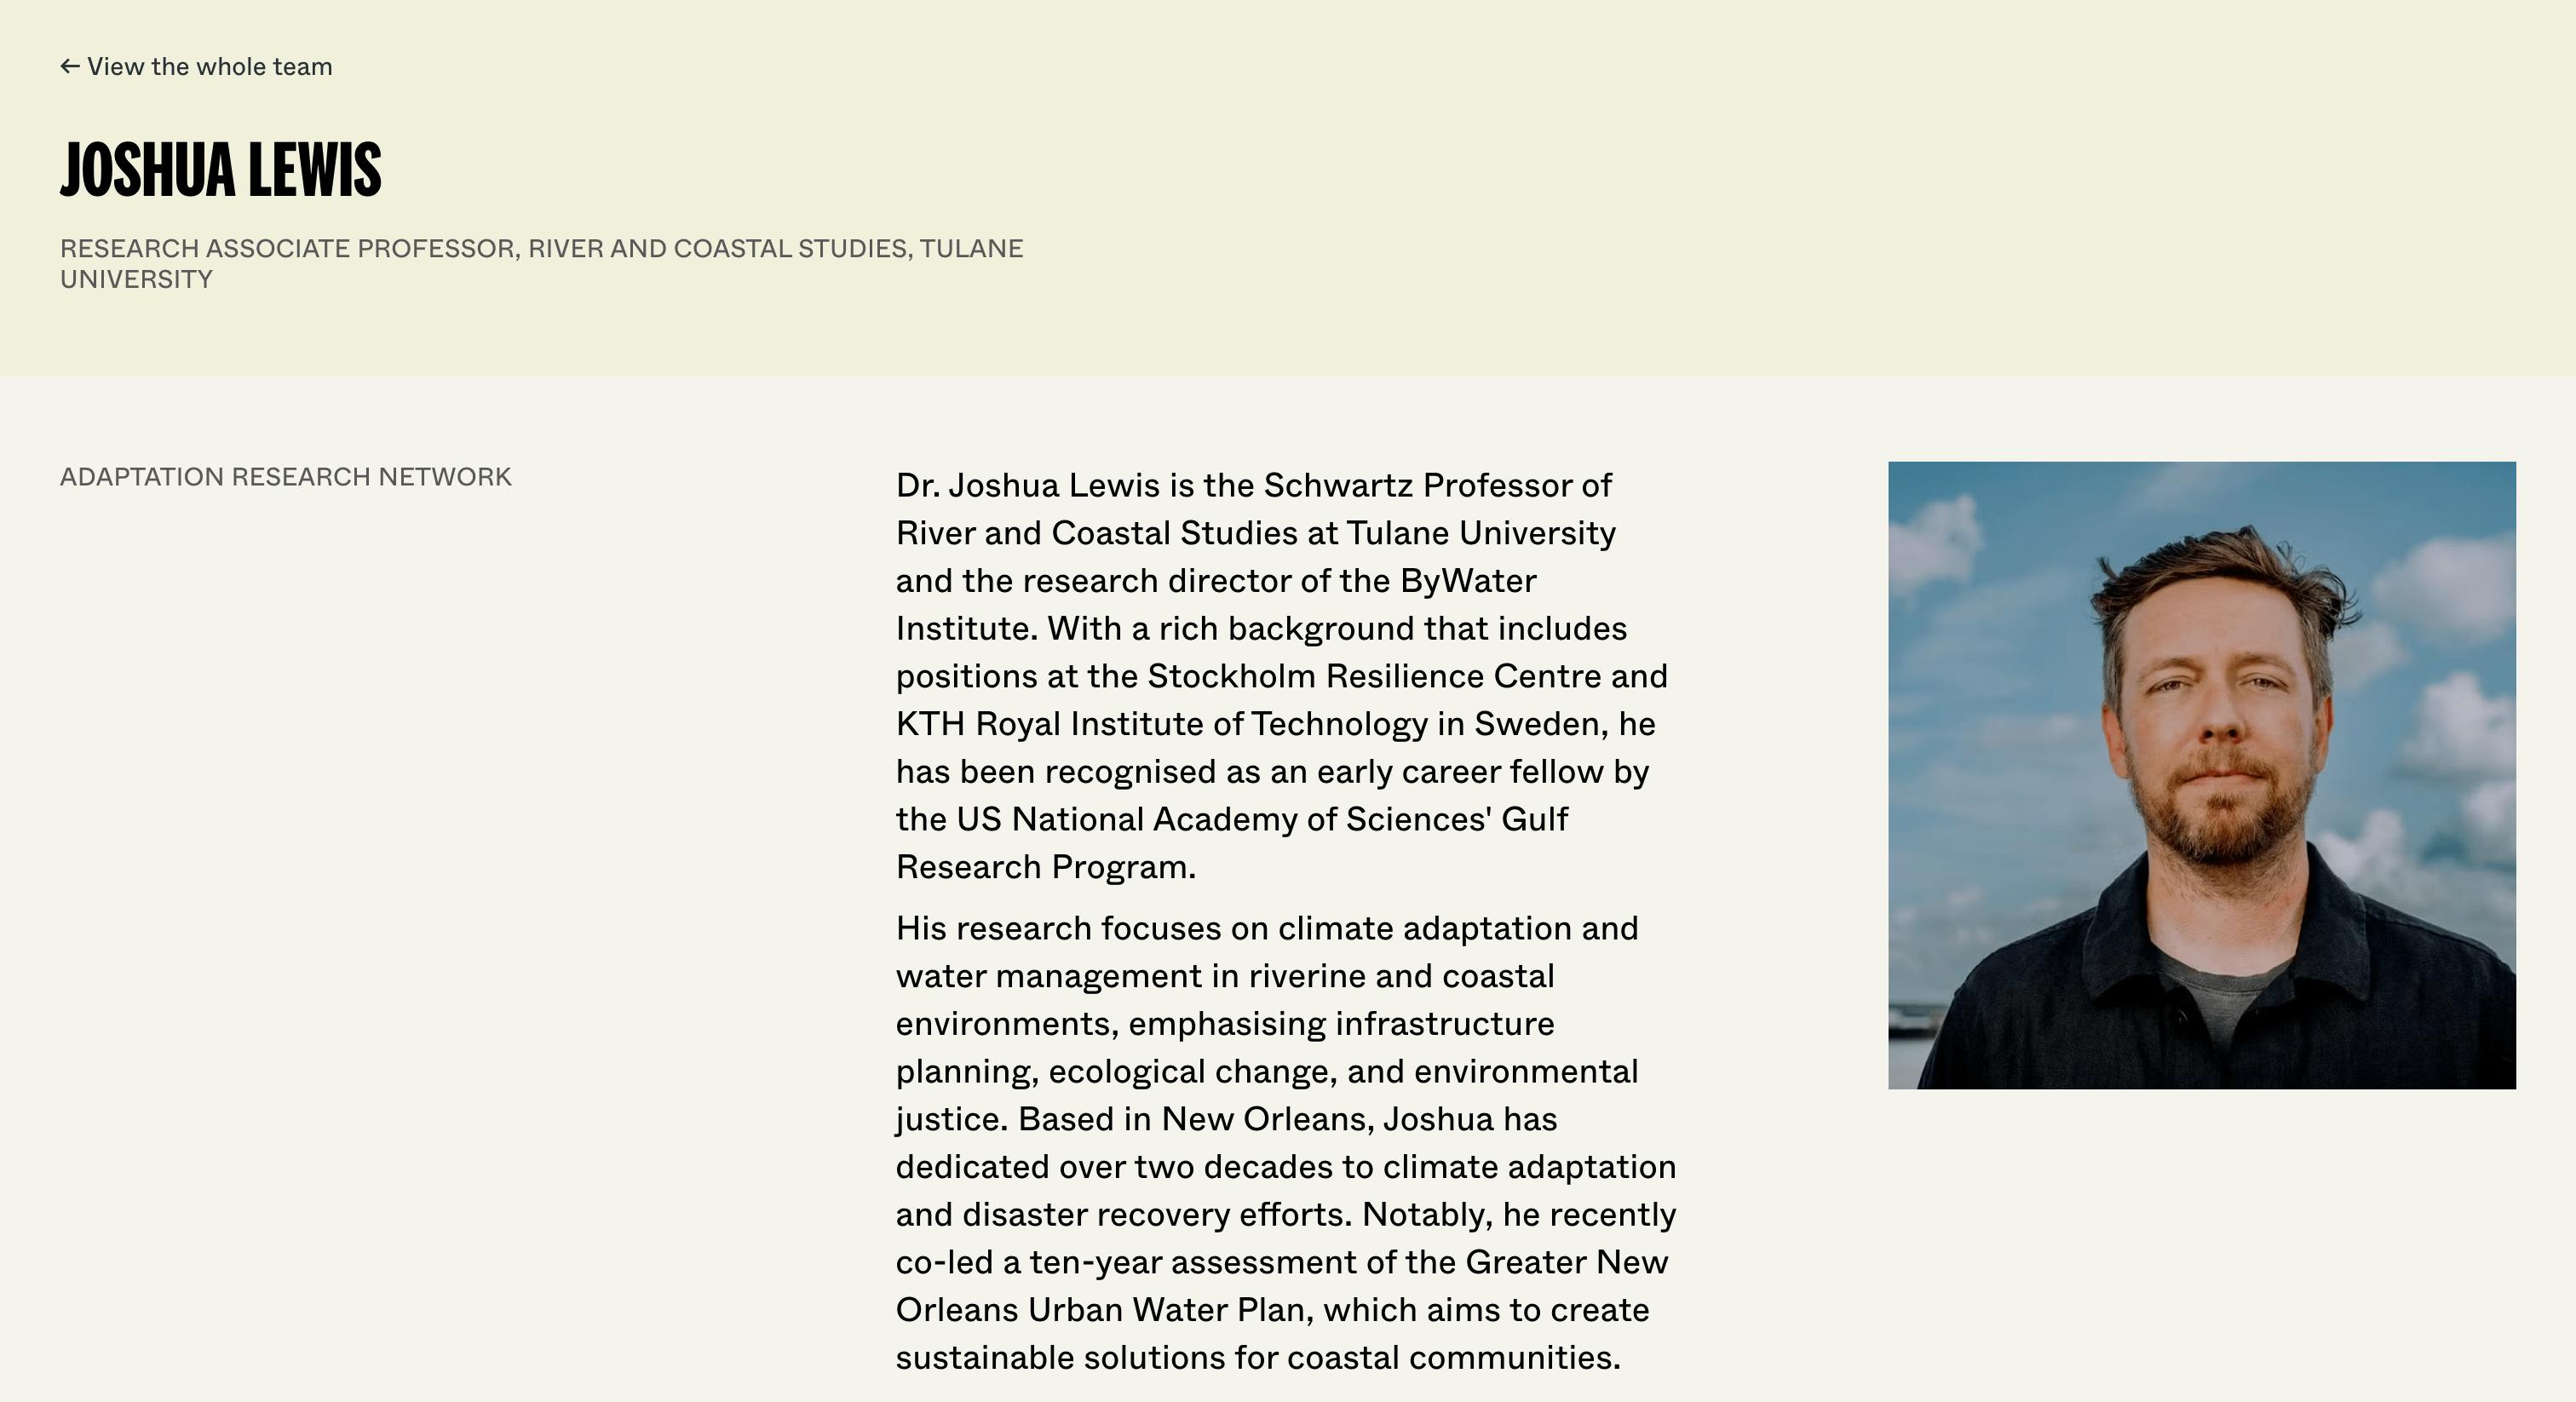This screenshot has height=1402, width=2576.
Task: Click "sustainable solutions for coastal communities" text
Action: point(1256,1358)
